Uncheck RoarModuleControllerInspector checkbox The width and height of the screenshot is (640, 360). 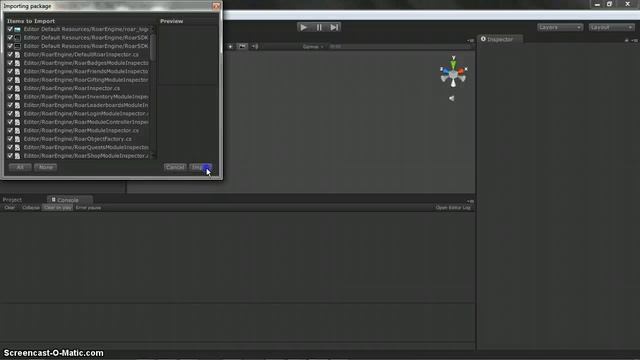point(10,122)
